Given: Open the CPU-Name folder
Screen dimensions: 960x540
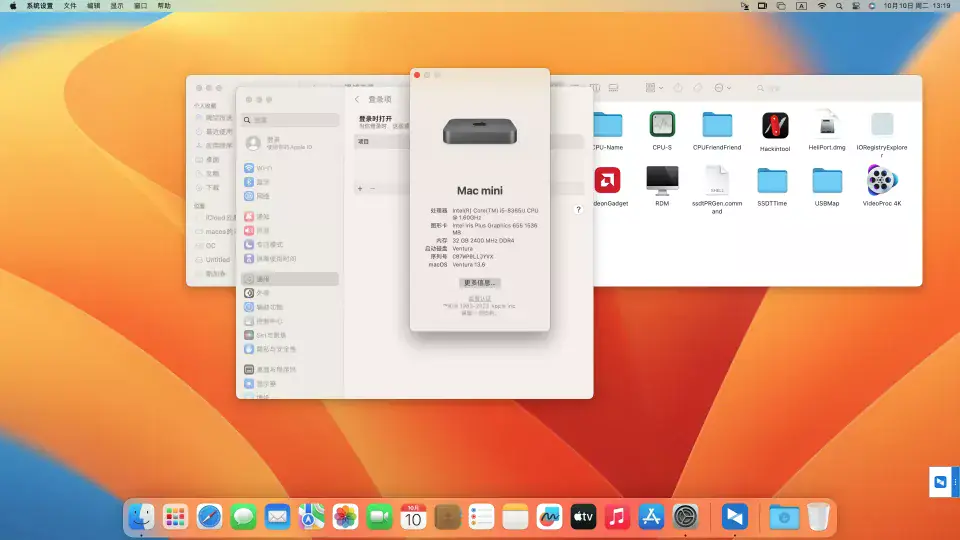Looking at the screenshot, I should [608, 125].
